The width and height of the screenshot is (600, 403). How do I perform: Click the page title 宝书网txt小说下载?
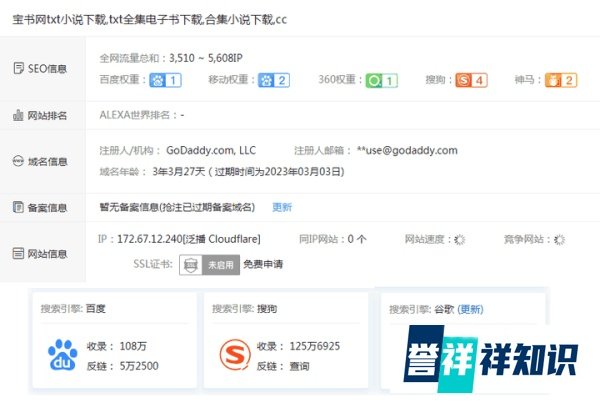[59, 20]
